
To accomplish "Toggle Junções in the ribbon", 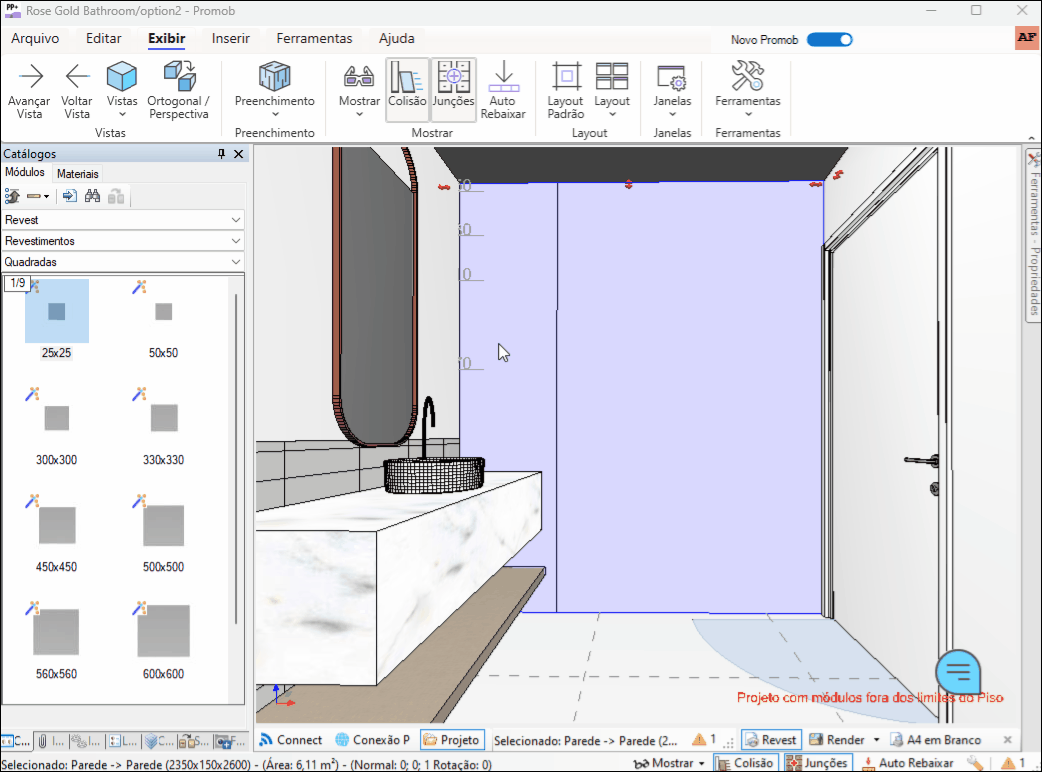I will pyautogui.click(x=453, y=90).
